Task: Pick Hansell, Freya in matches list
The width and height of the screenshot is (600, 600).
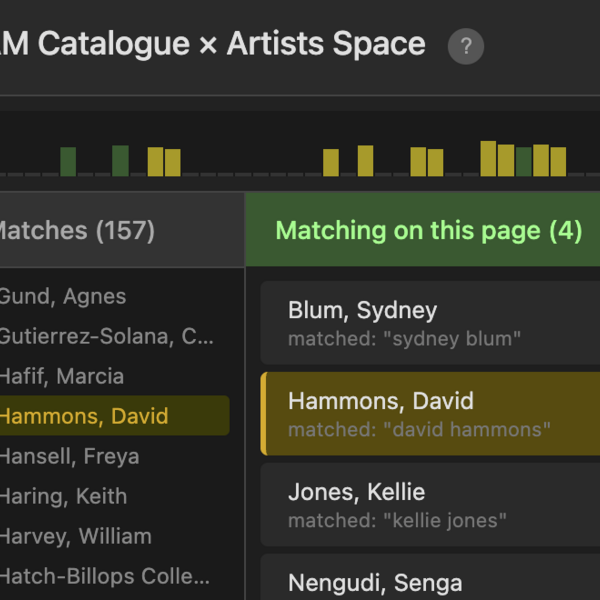Action: pos(69,456)
